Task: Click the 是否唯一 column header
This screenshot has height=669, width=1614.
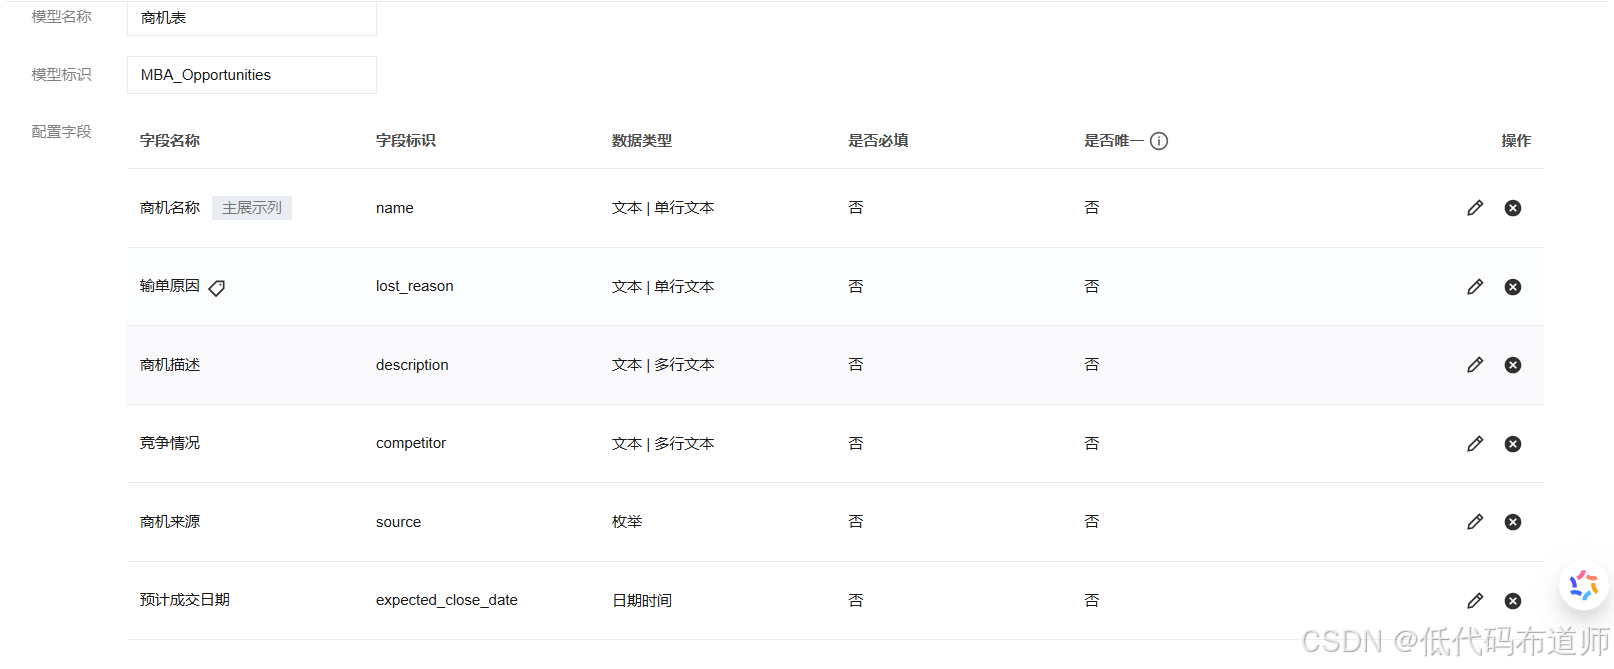Action: [x=1114, y=141]
